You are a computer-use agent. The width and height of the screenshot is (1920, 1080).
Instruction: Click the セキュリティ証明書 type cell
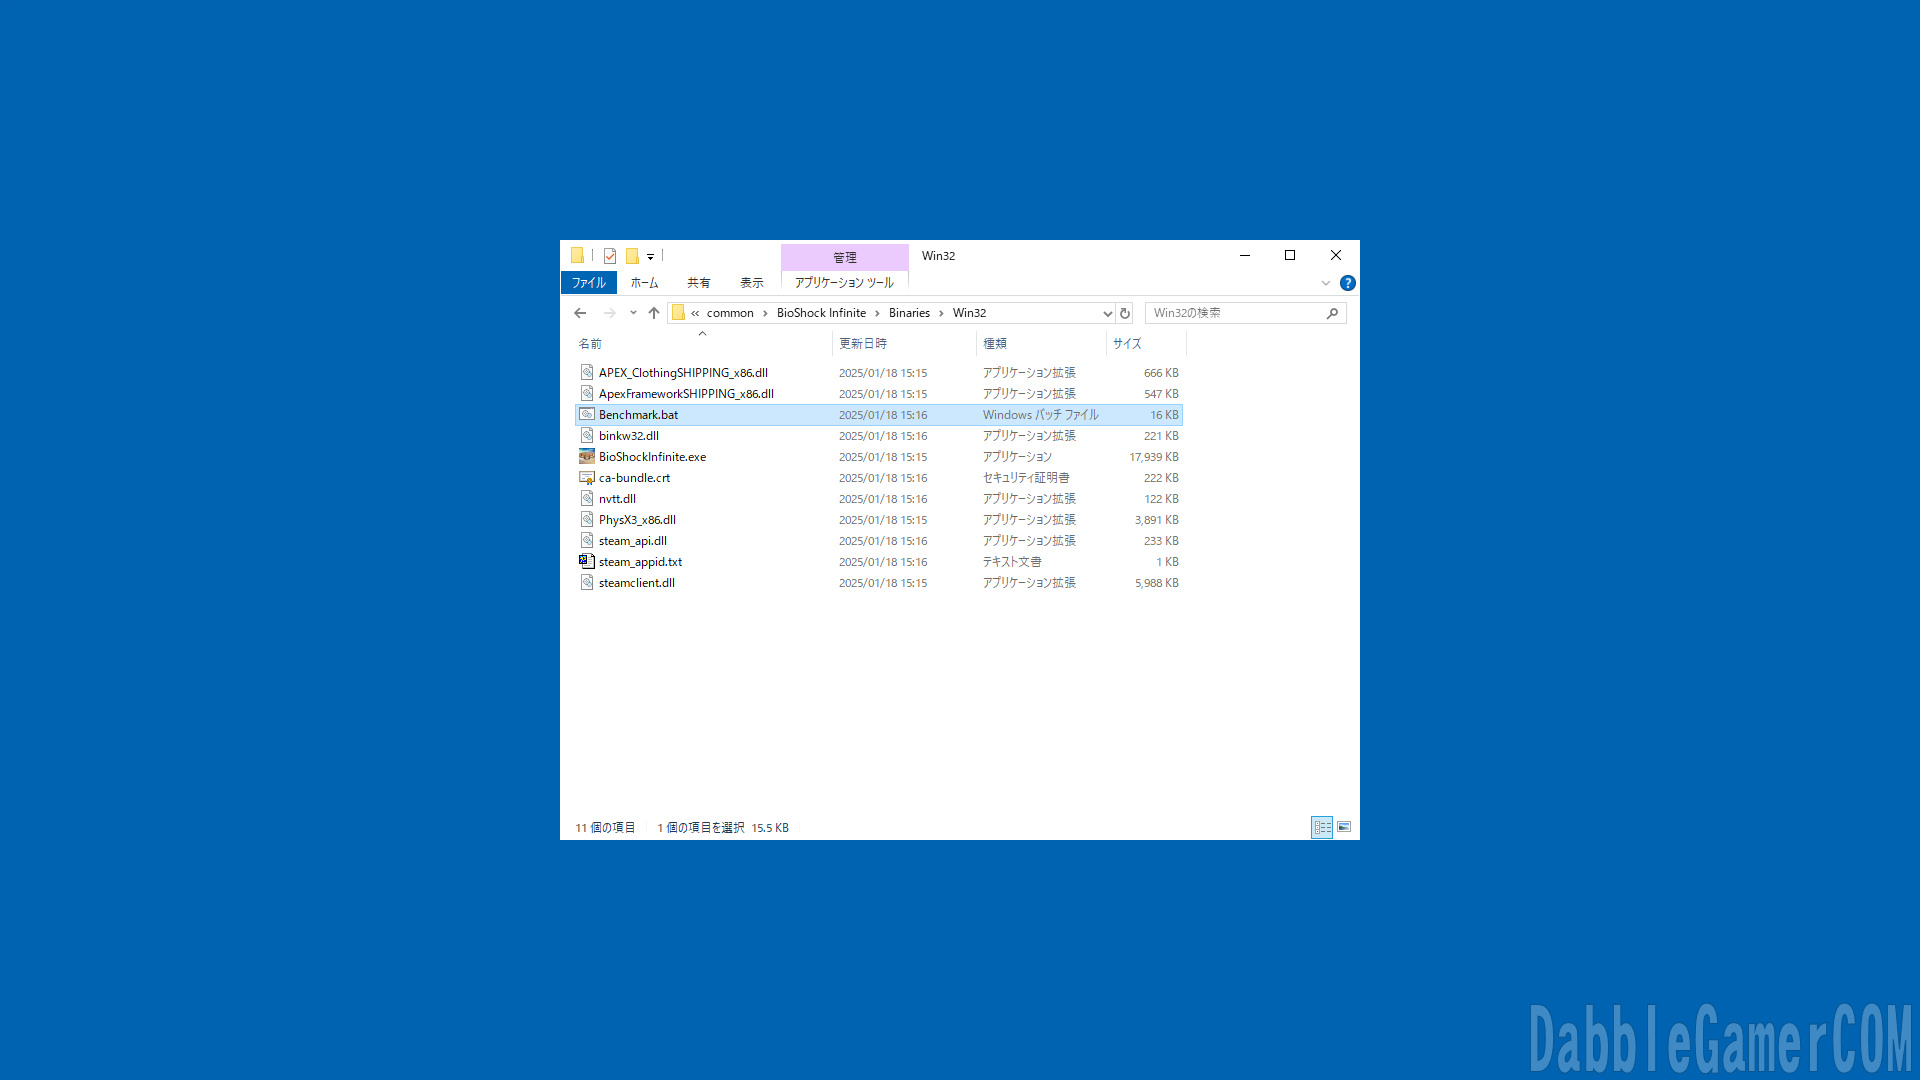click(1026, 478)
